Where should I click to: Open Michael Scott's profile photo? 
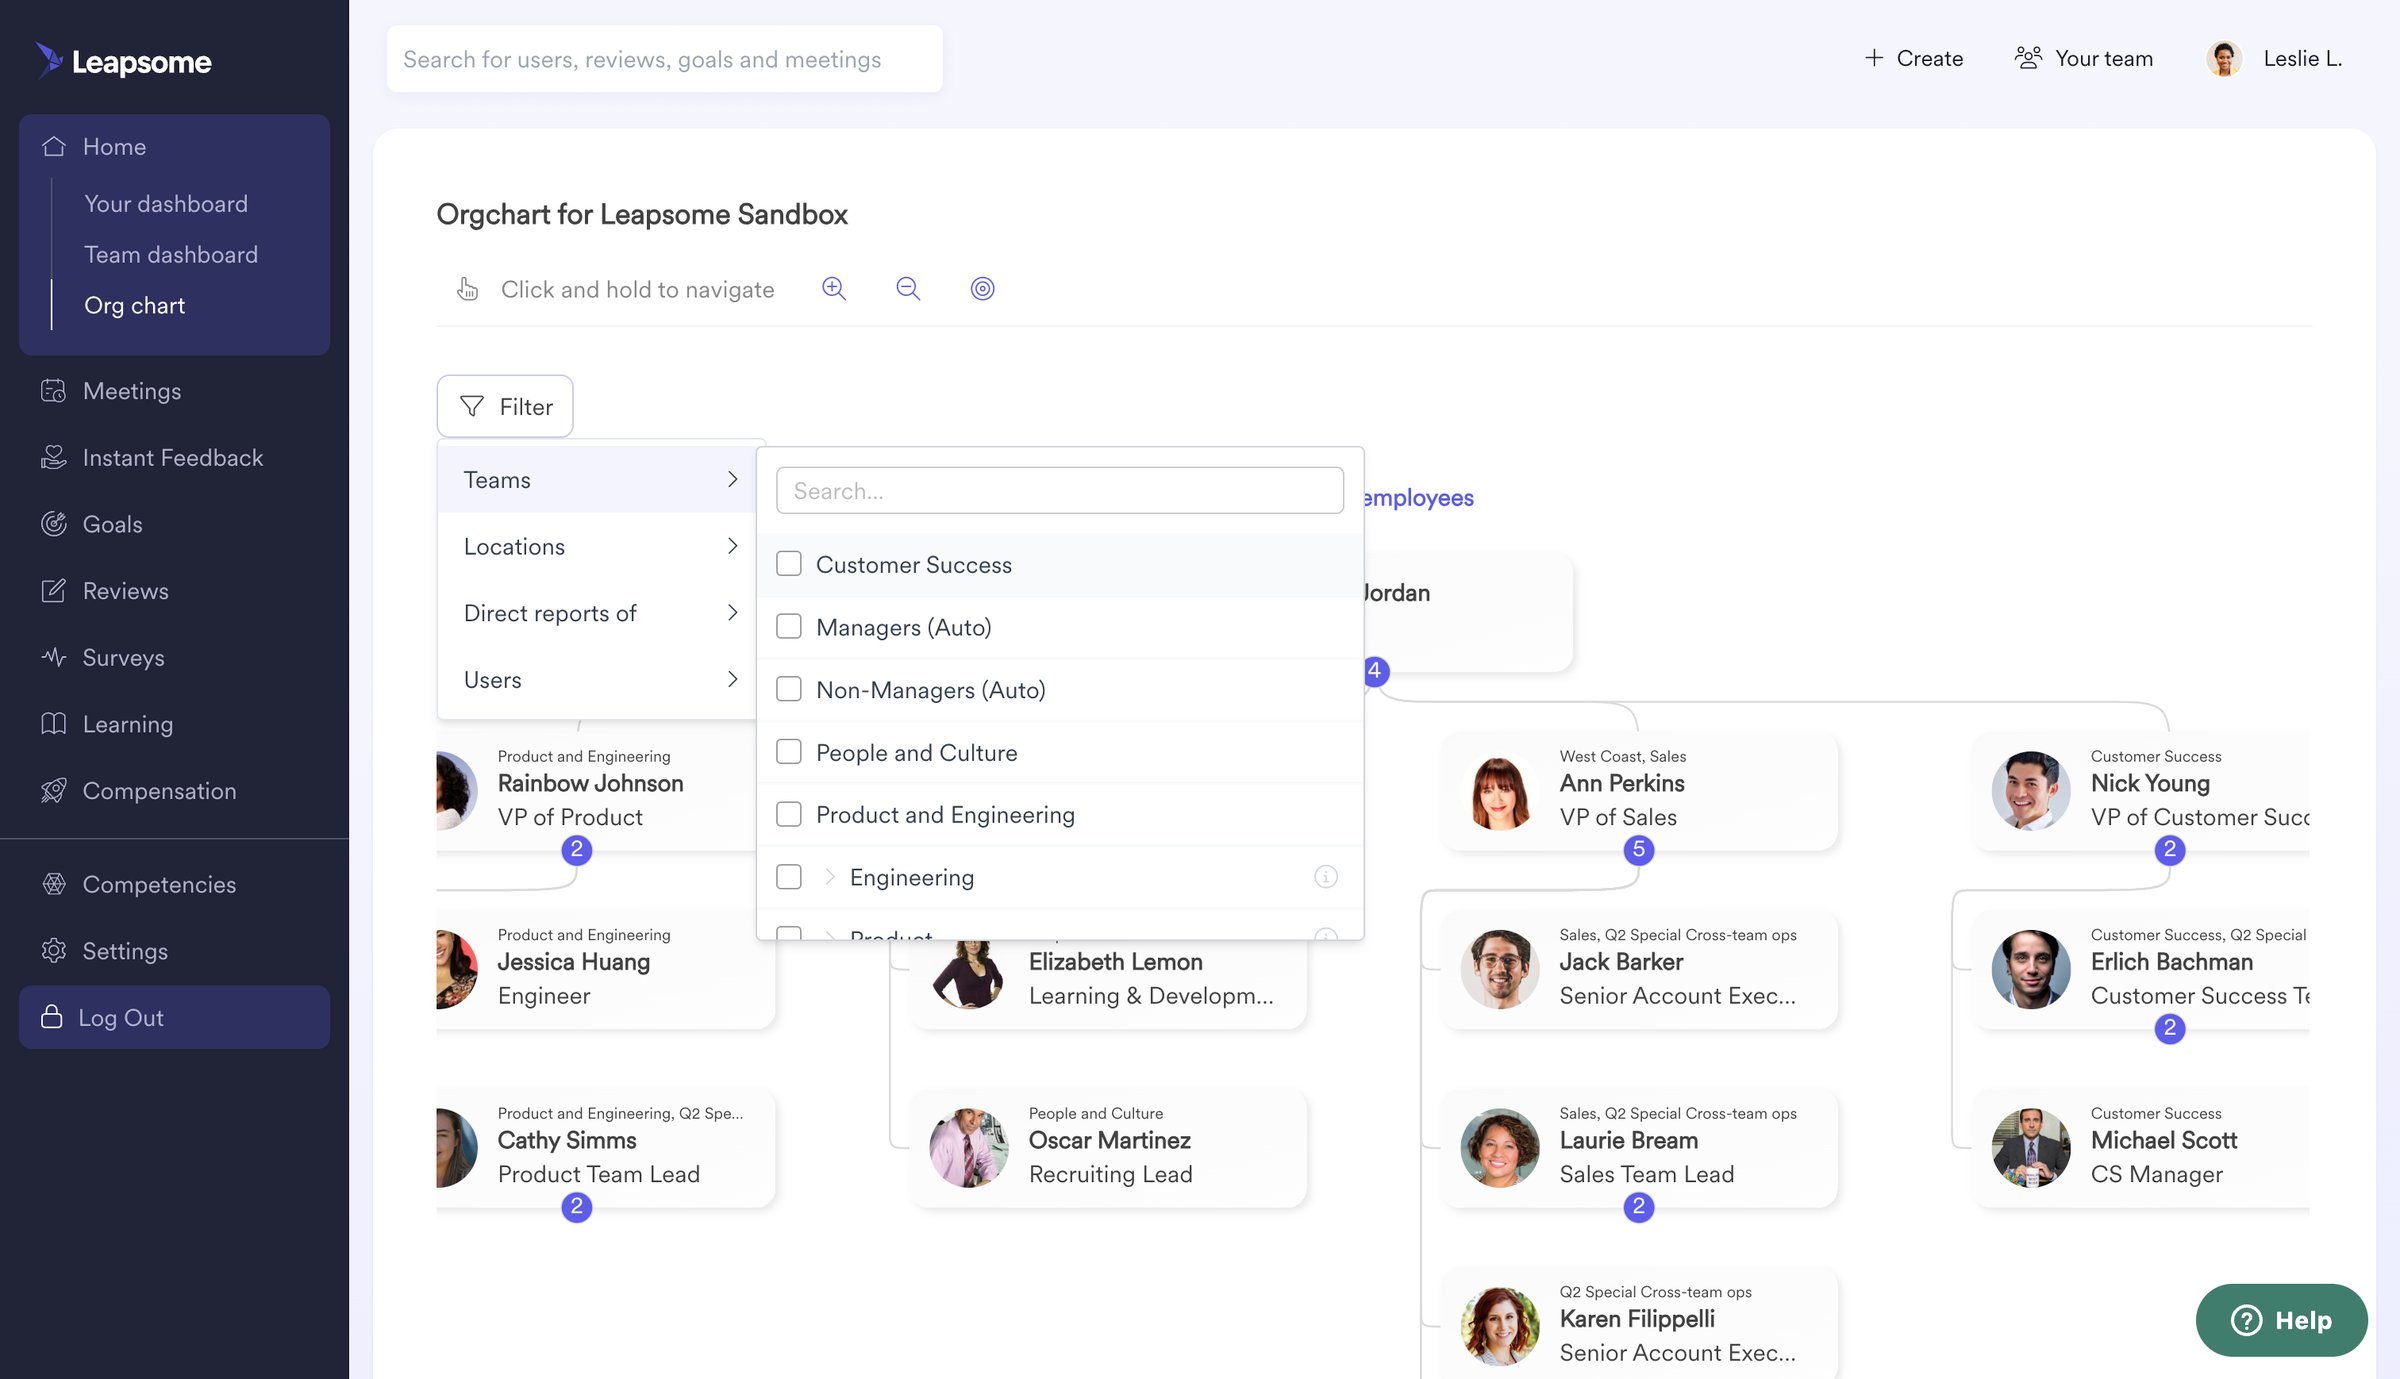click(x=2030, y=1147)
